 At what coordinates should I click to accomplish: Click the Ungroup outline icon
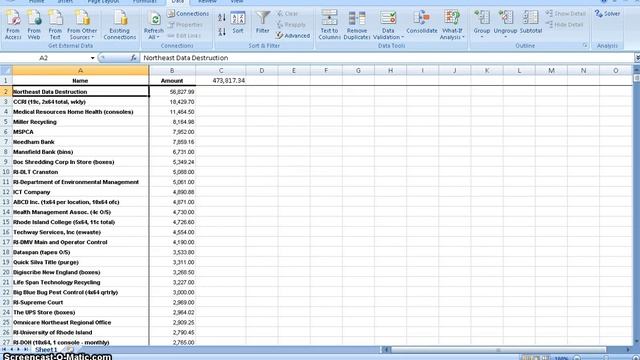click(505, 24)
